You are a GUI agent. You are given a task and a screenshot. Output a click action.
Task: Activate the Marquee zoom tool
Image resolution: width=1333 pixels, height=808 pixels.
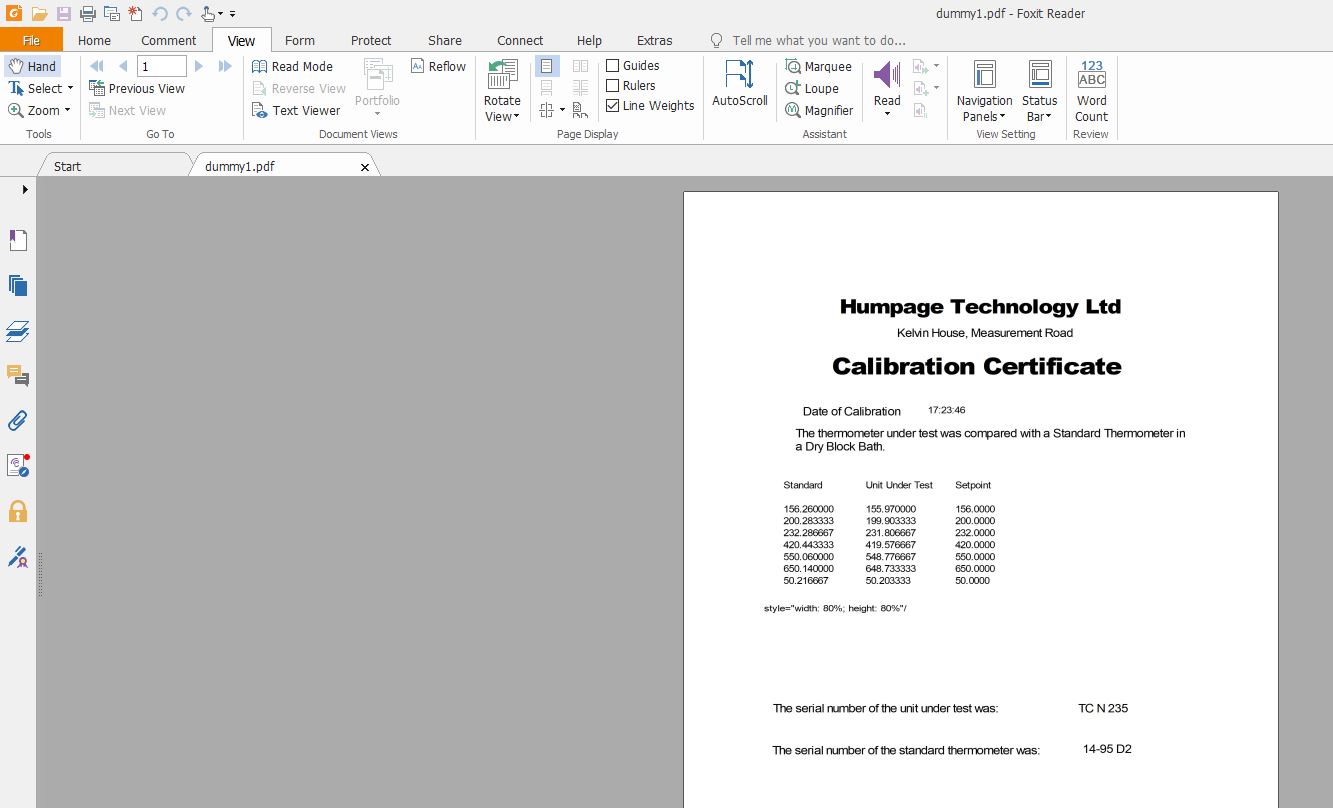tap(818, 66)
